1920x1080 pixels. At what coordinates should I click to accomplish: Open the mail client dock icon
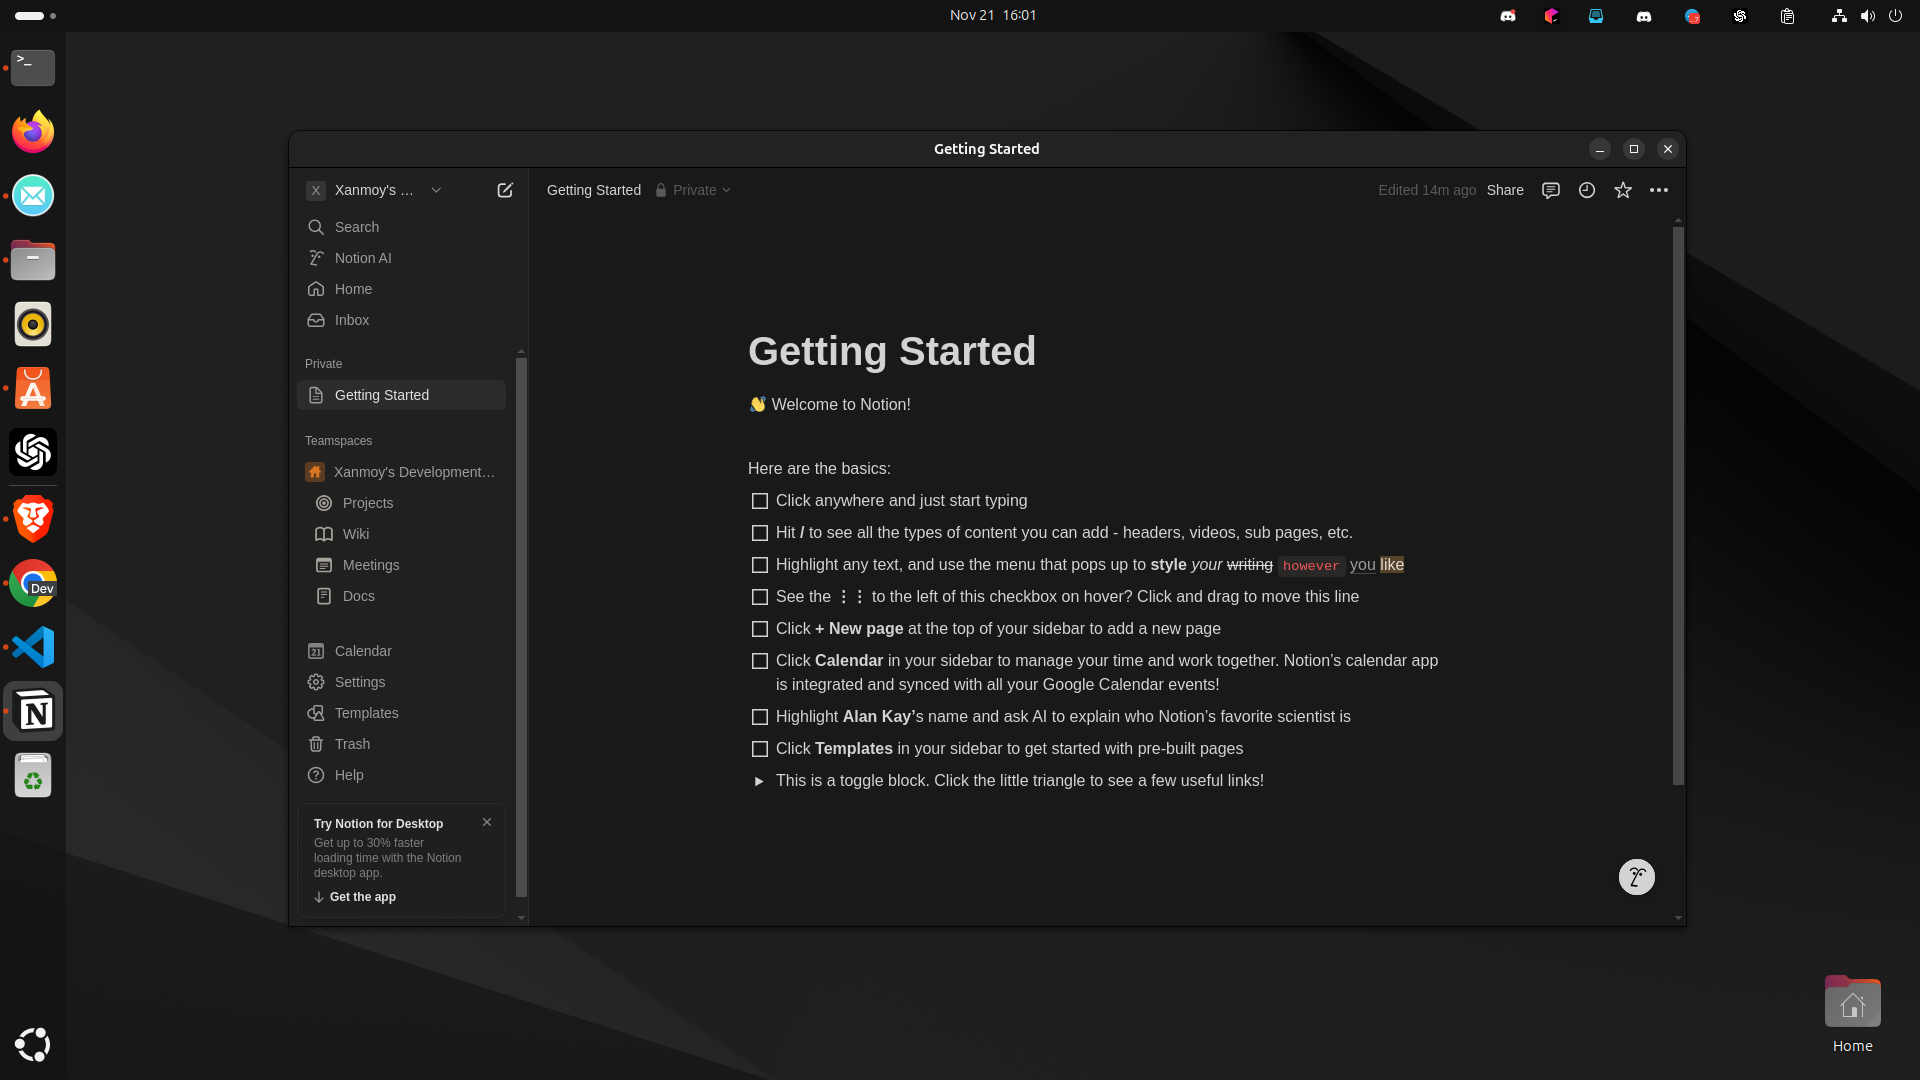pyautogui.click(x=33, y=196)
